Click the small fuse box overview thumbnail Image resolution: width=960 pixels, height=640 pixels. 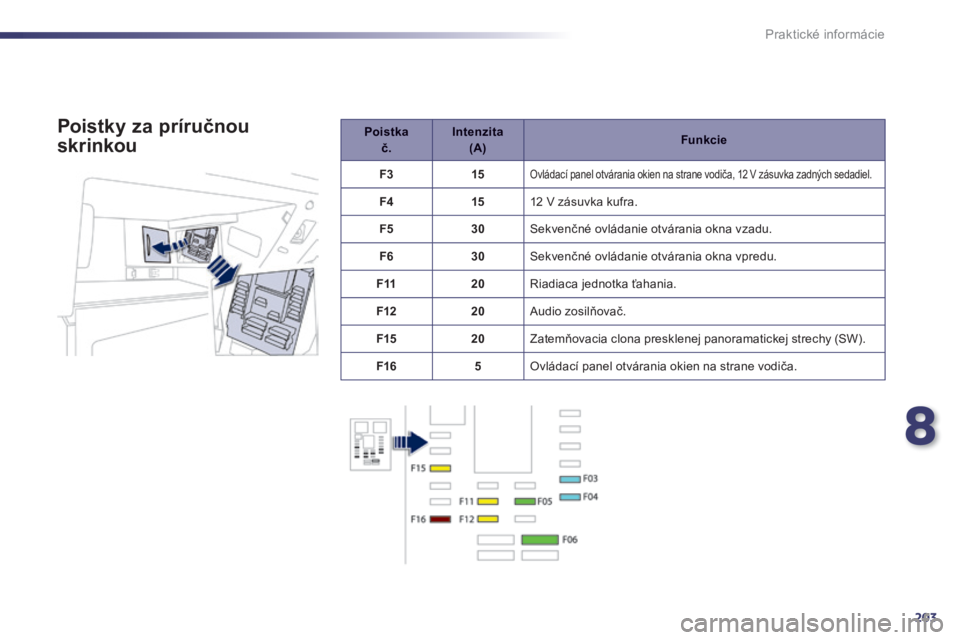pyautogui.click(x=370, y=445)
